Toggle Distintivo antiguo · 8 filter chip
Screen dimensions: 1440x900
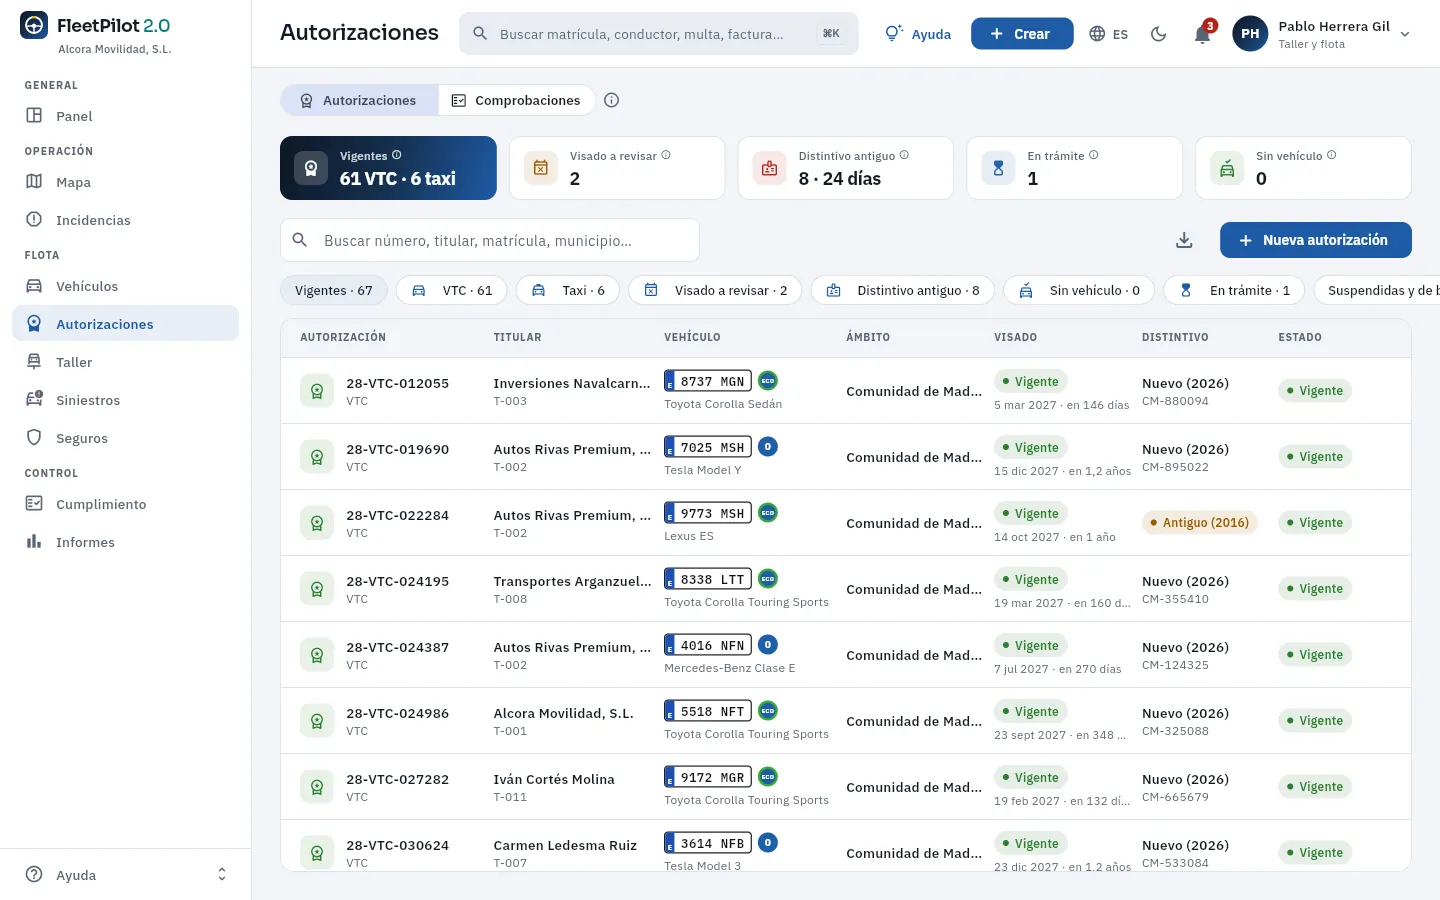point(903,290)
